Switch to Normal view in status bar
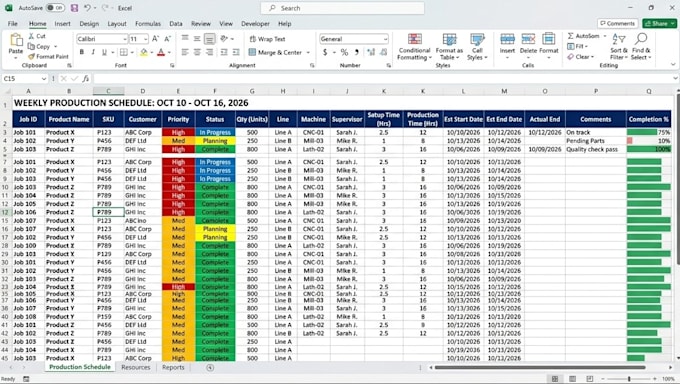 coord(555,379)
